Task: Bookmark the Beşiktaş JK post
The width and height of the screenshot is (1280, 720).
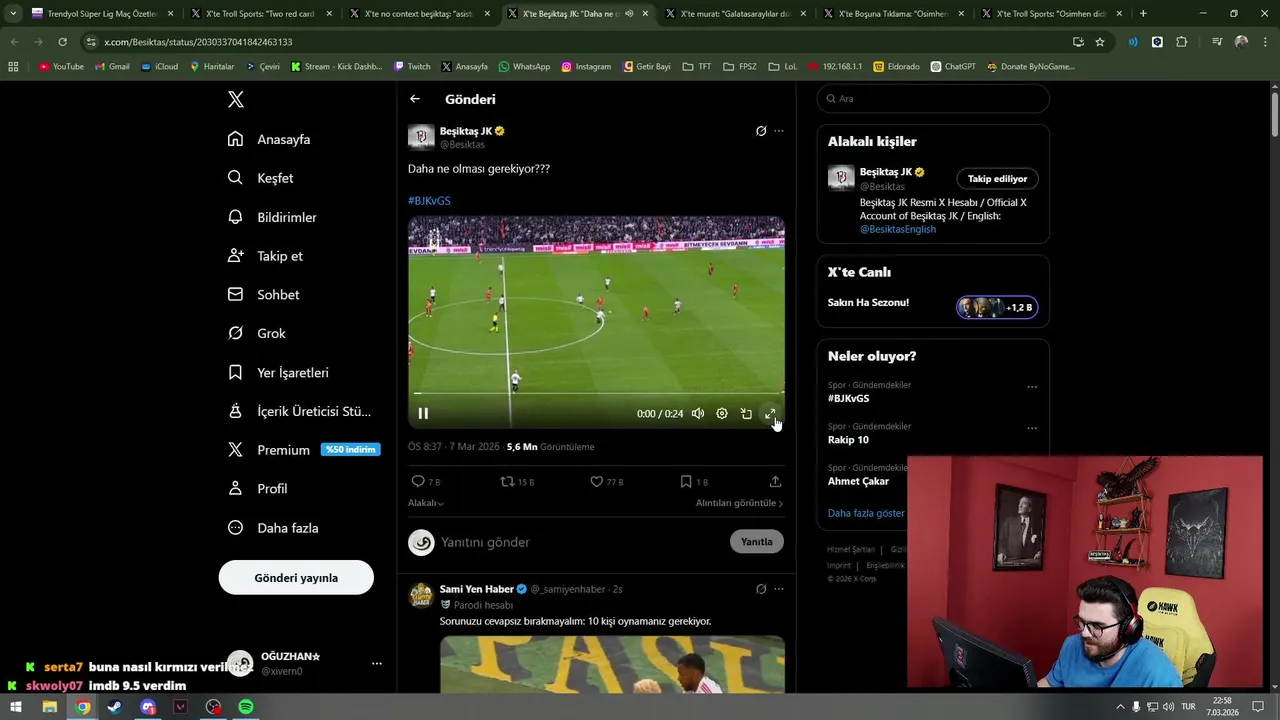Action: point(693,481)
